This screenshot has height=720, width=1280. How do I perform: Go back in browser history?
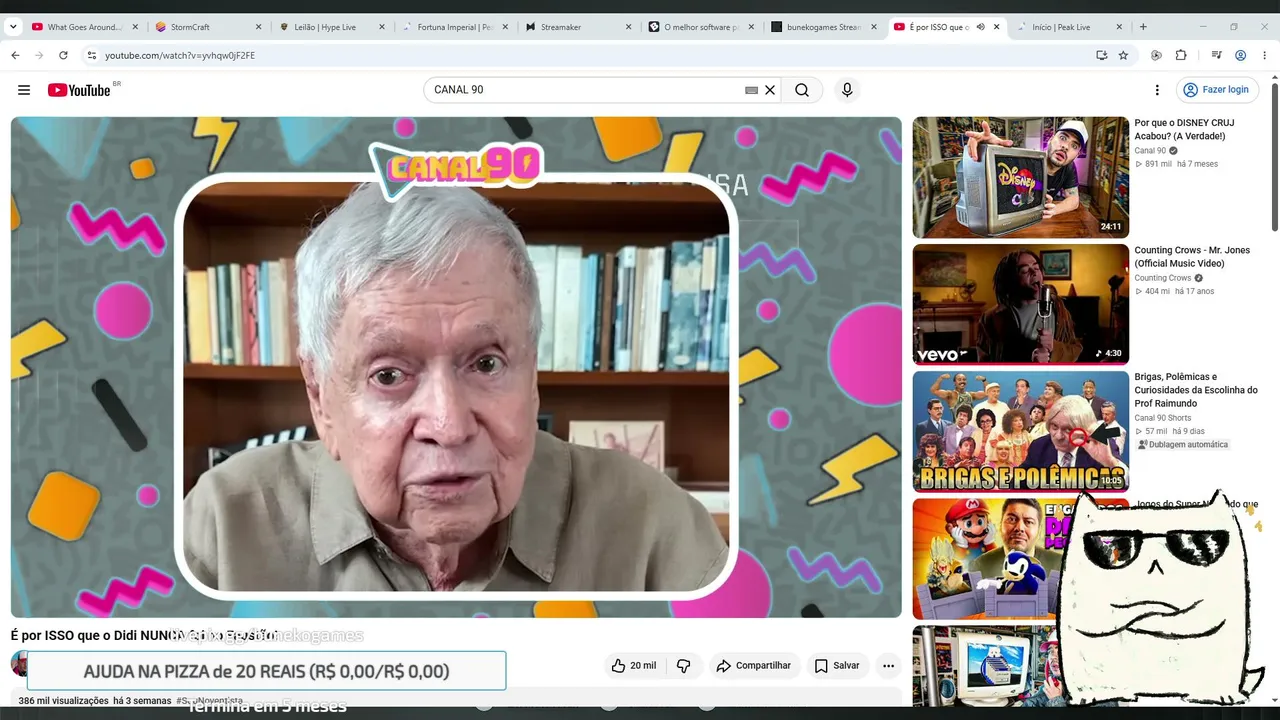point(15,55)
